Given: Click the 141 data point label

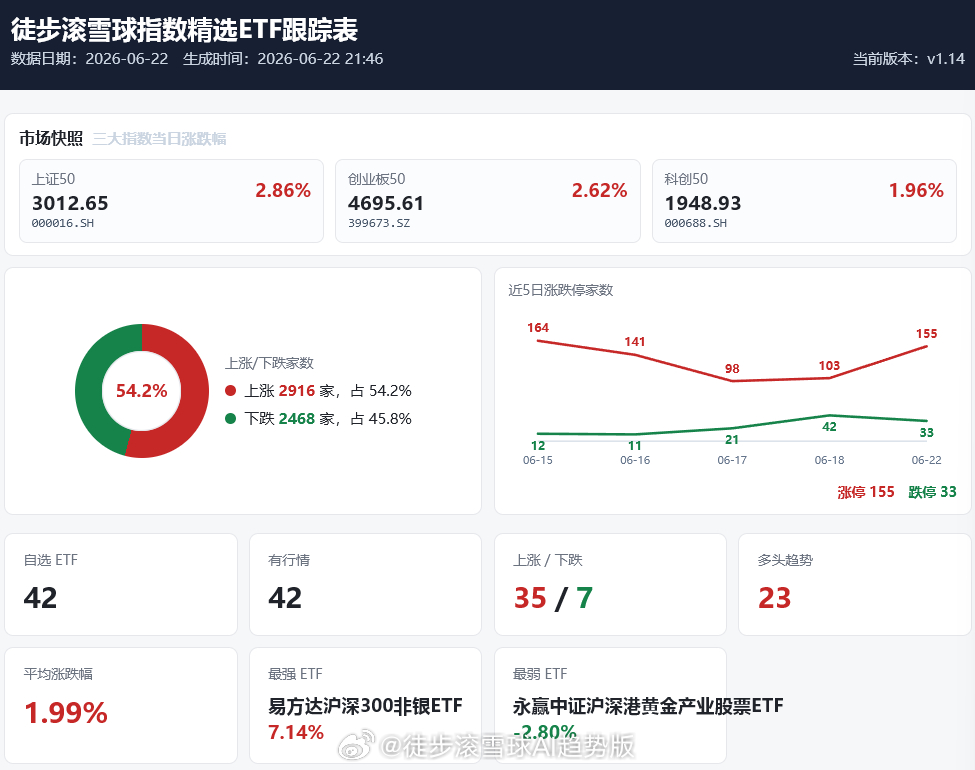Looking at the screenshot, I should pos(635,341).
